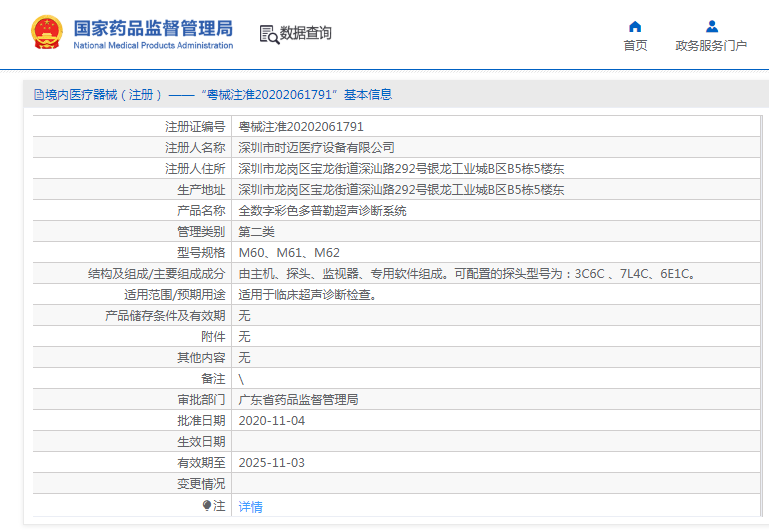Click National Medical Products Administration subtitle
This screenshot has width=769, height=531.
[x=153, y=46]
